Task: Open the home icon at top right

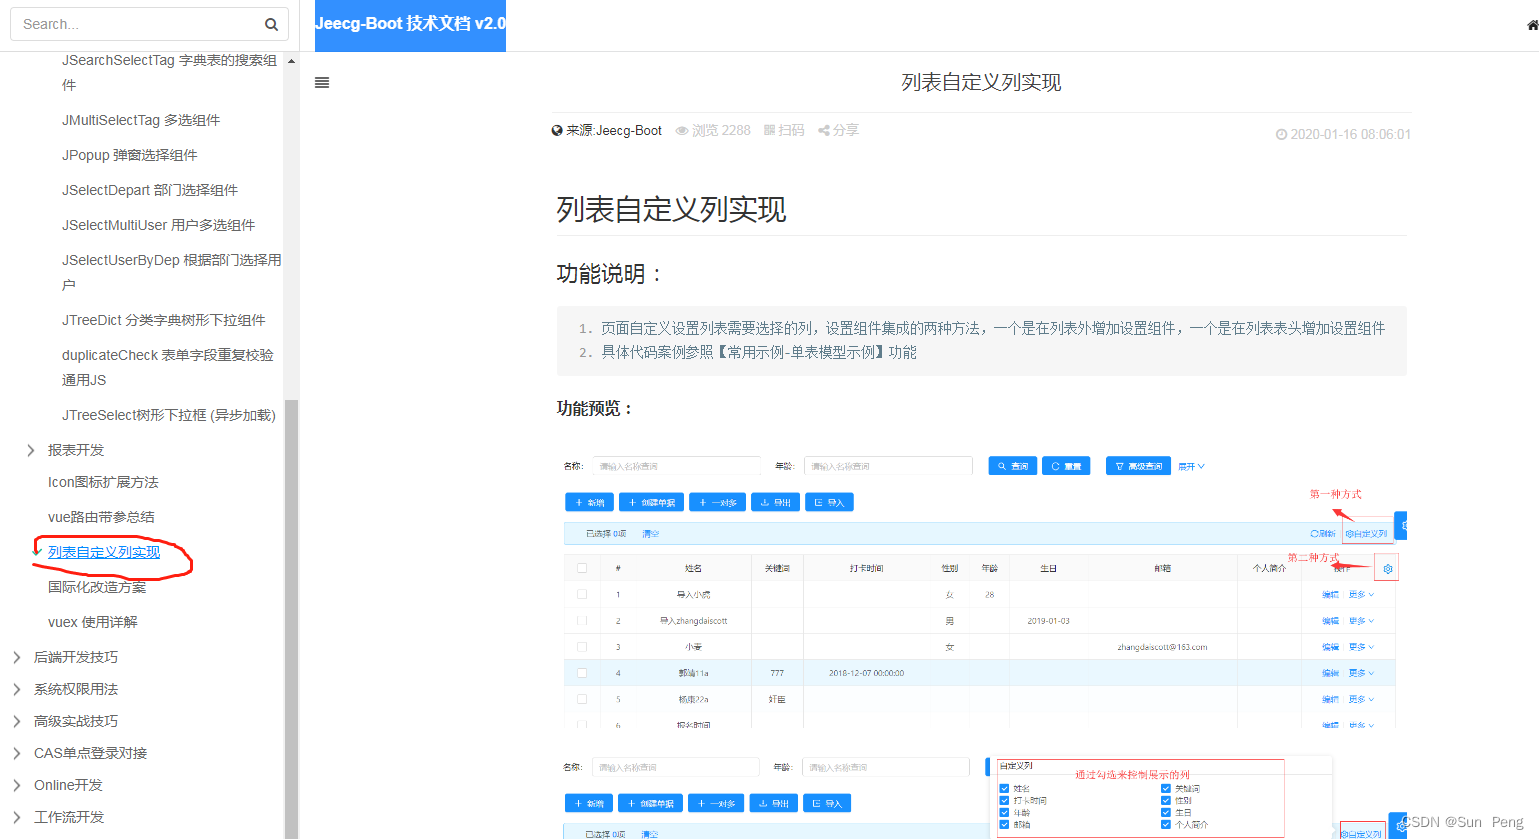Action: click(x=1532, y=25)
